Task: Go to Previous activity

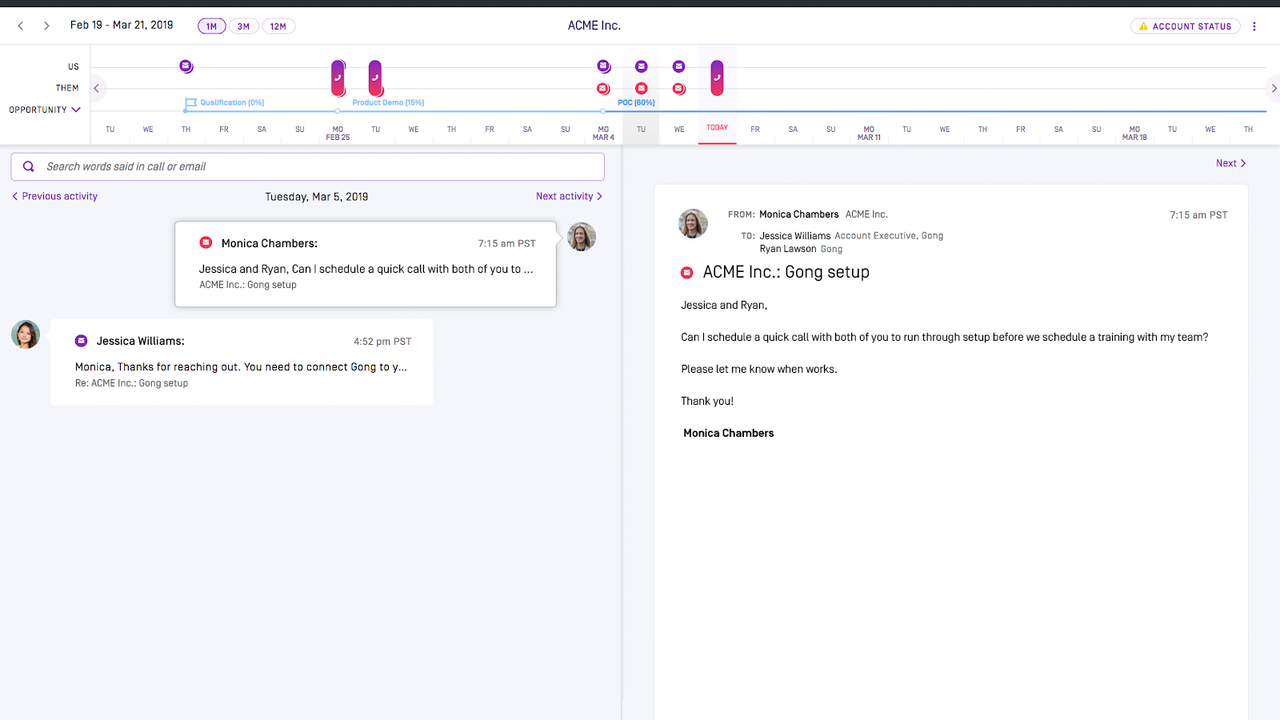Action: 55,196
